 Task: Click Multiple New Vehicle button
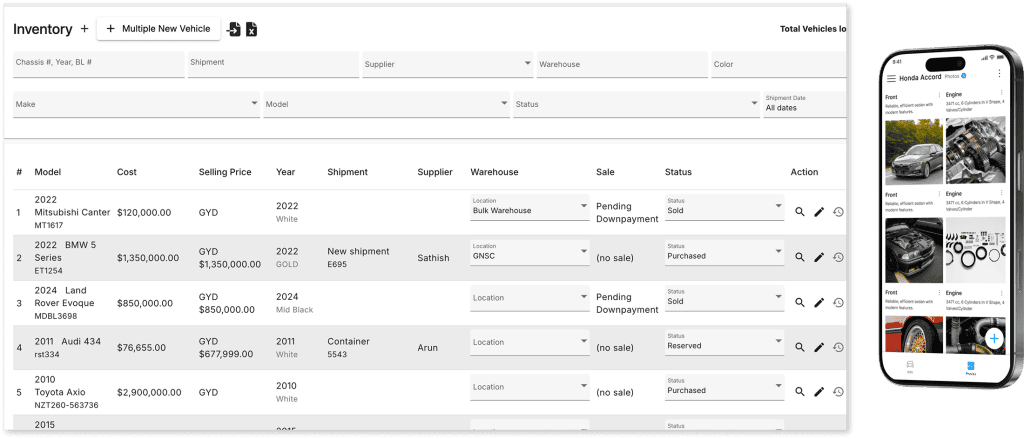click(x=159, y=29)
